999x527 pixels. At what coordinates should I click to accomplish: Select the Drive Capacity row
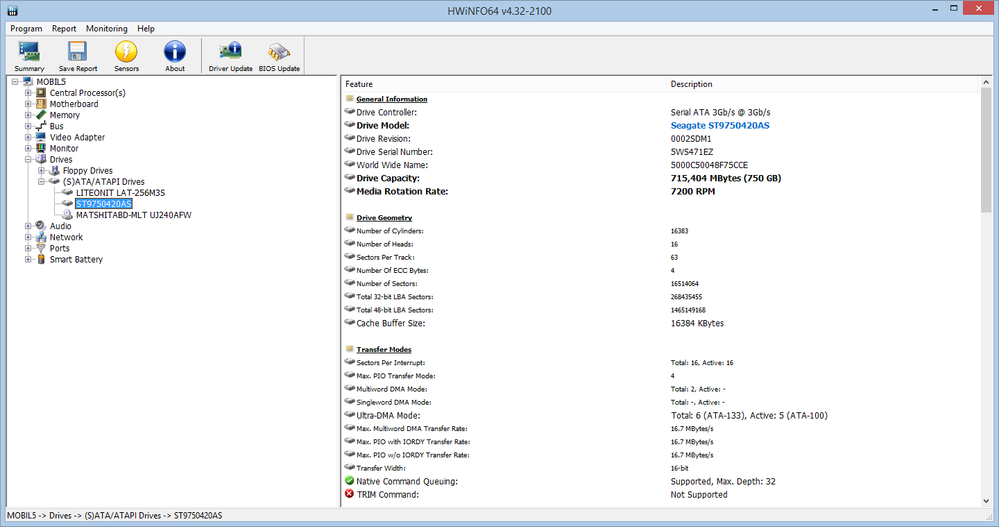click(x=661, y=178)
